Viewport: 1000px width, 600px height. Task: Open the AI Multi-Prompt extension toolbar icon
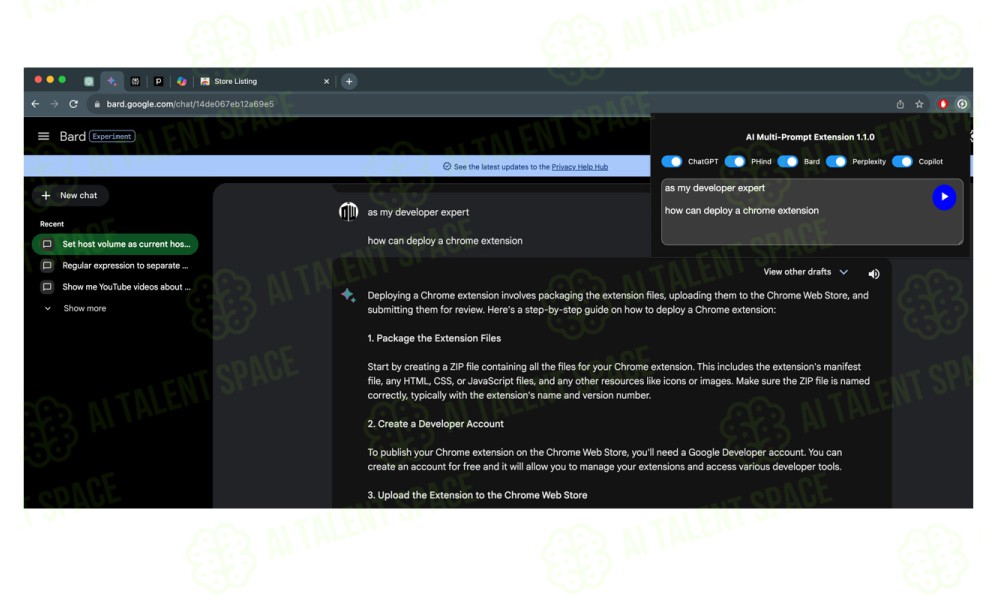coord(962,104)
